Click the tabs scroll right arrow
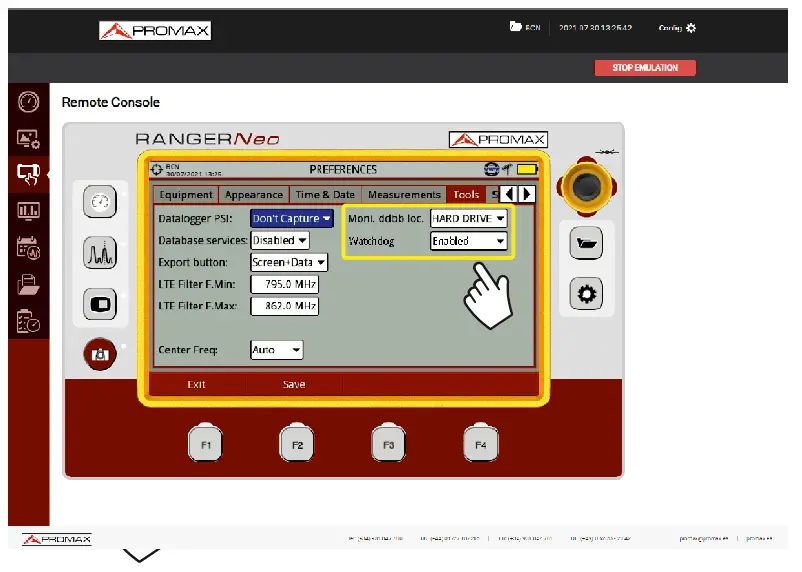802x572 pixels. 527,194
